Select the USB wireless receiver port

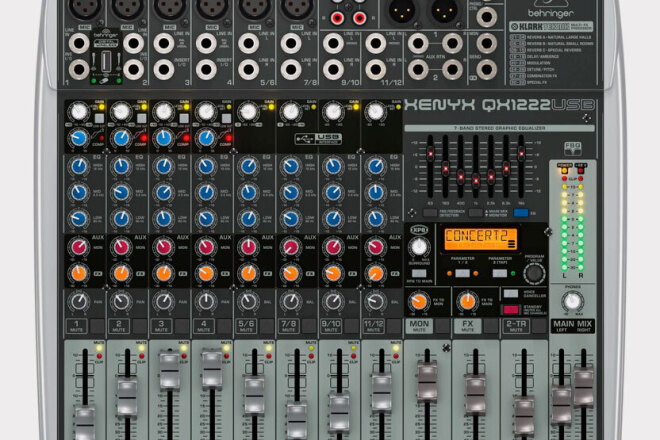point(106,61)
